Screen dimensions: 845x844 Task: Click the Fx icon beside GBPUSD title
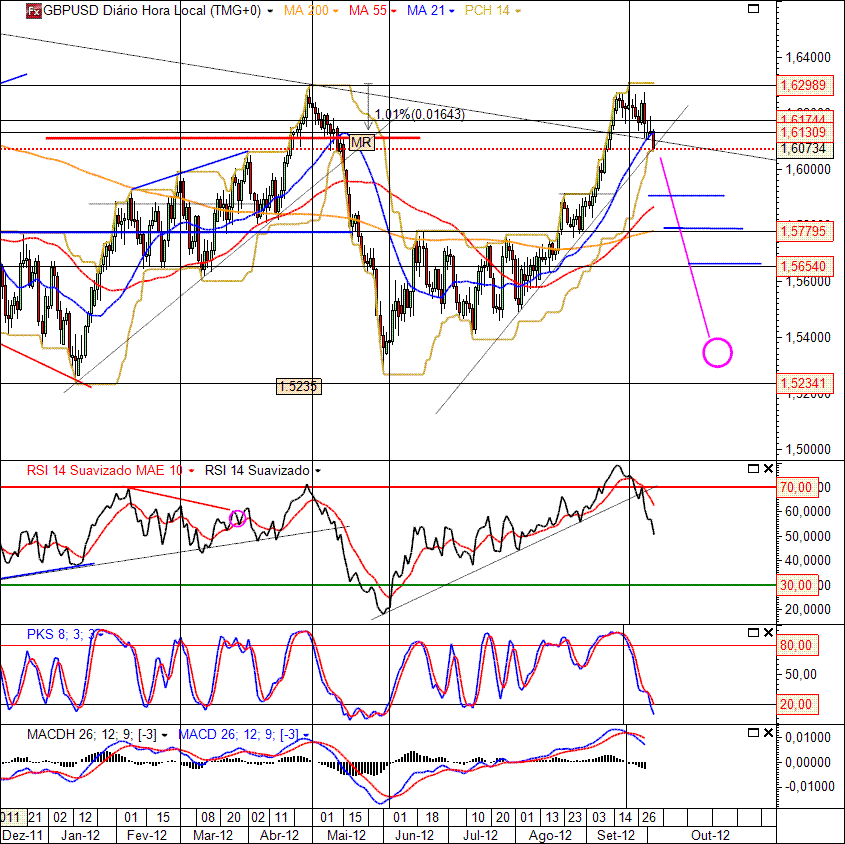[x=33, y=11]
